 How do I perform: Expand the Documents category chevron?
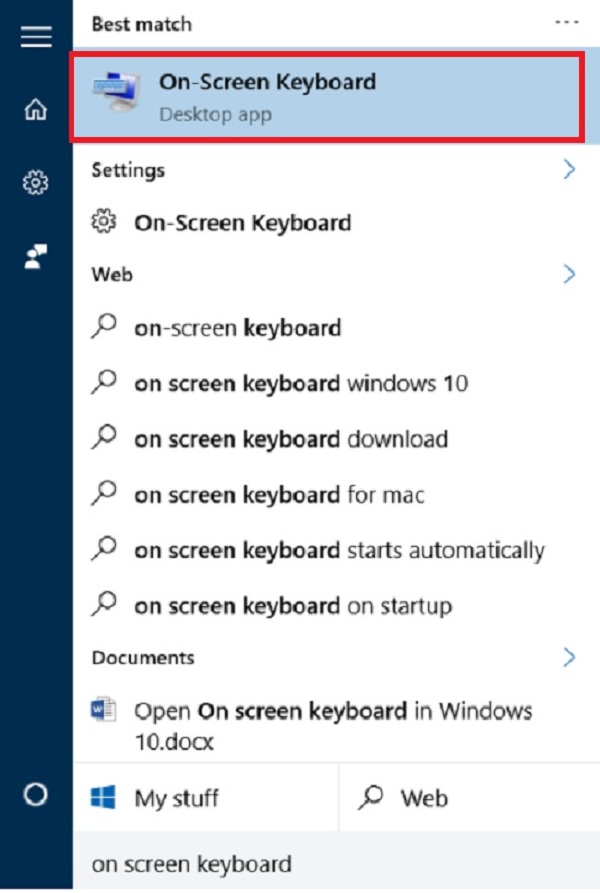569,658
